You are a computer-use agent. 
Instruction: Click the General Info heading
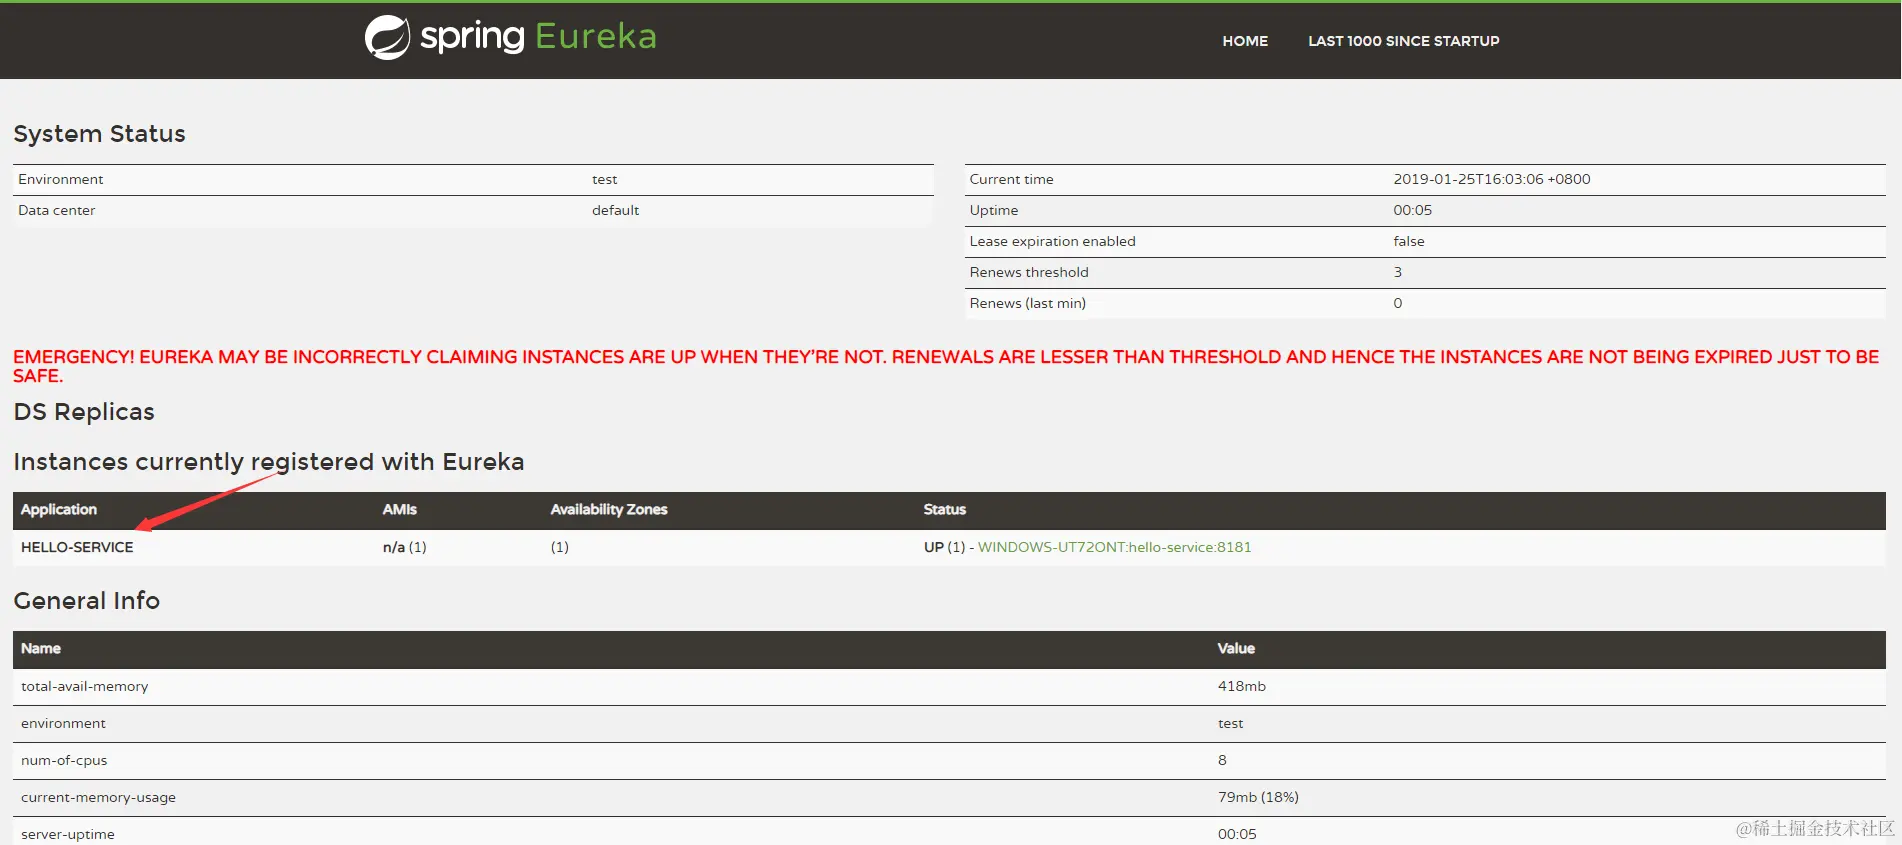click(87, 600)
